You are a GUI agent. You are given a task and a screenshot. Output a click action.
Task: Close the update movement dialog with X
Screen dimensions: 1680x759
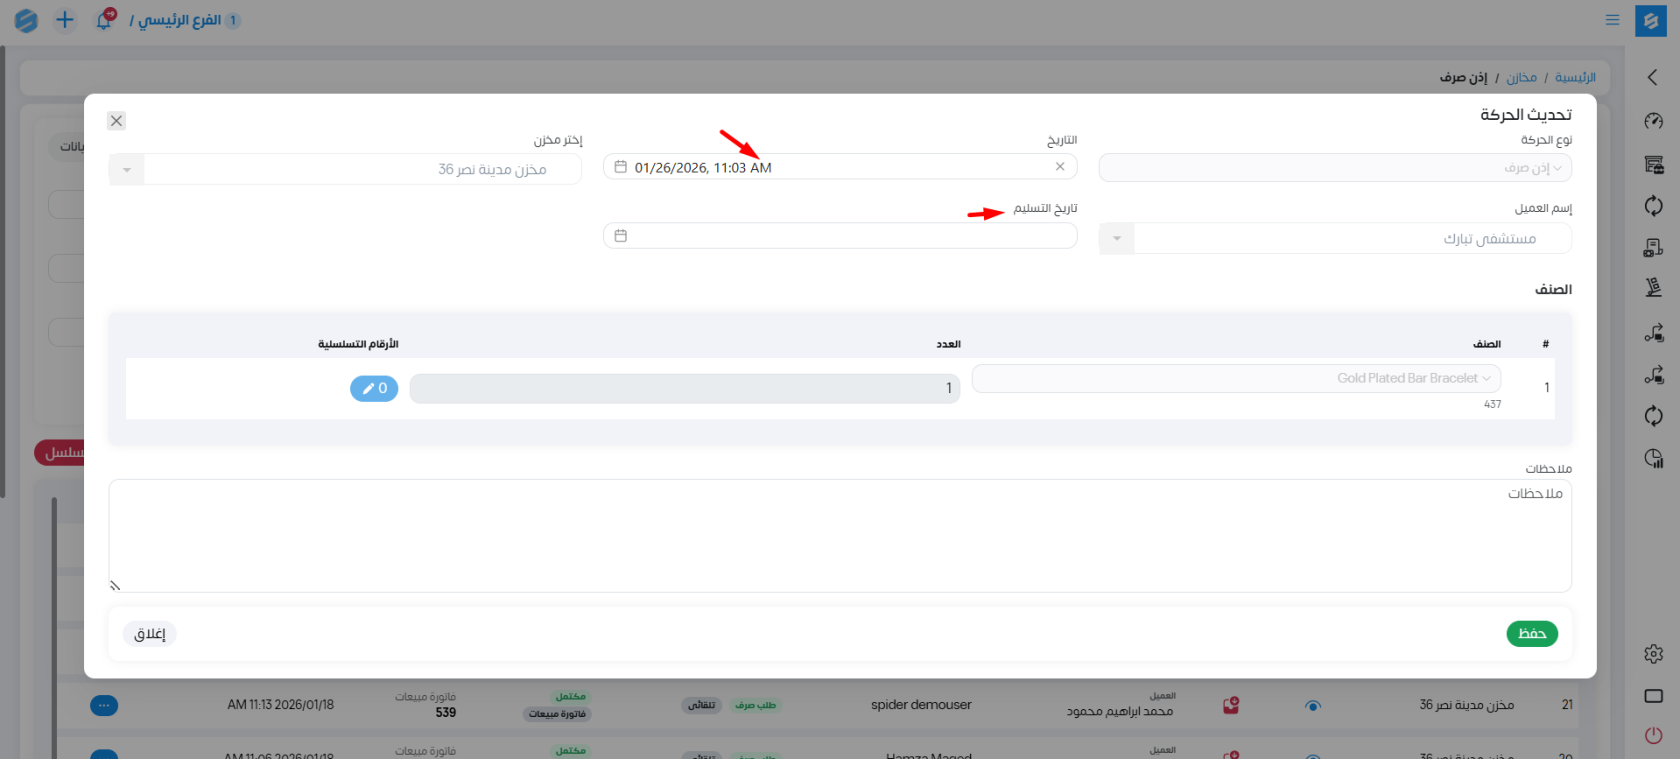tap(116, 121)
